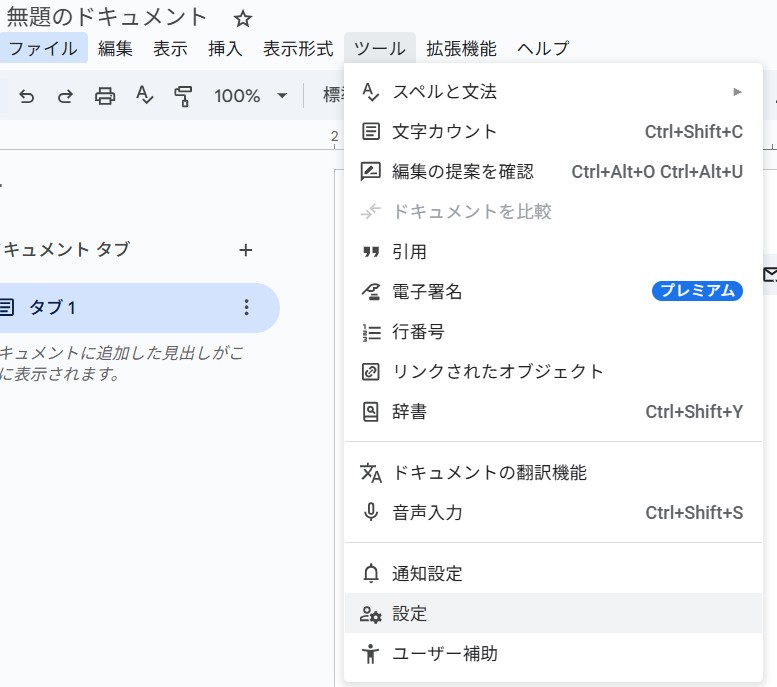Viewport: 777px width, 687px height.
Task: Click the Ctrl+Shift+C shortcut text
Action: point(694,132)
